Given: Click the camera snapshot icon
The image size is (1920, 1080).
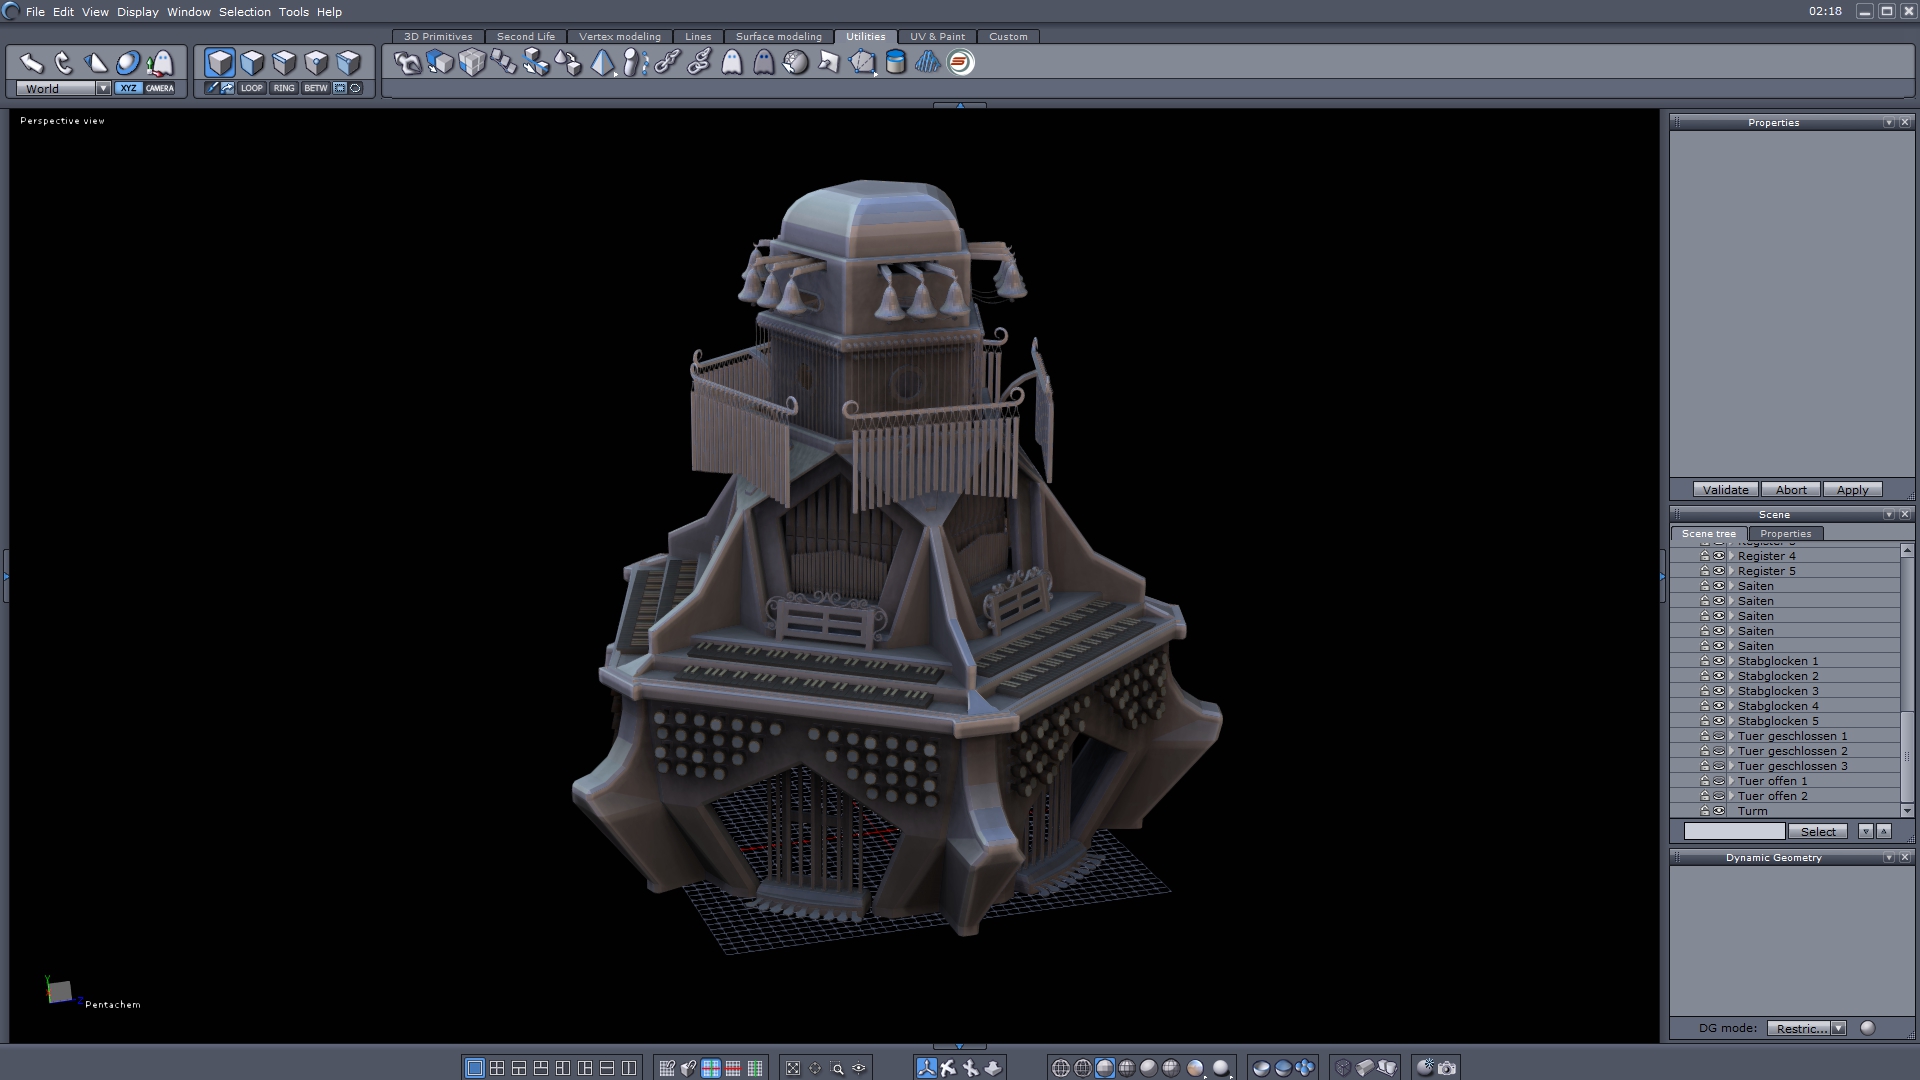Looking at the screenshot, I should (1447, 1068).
